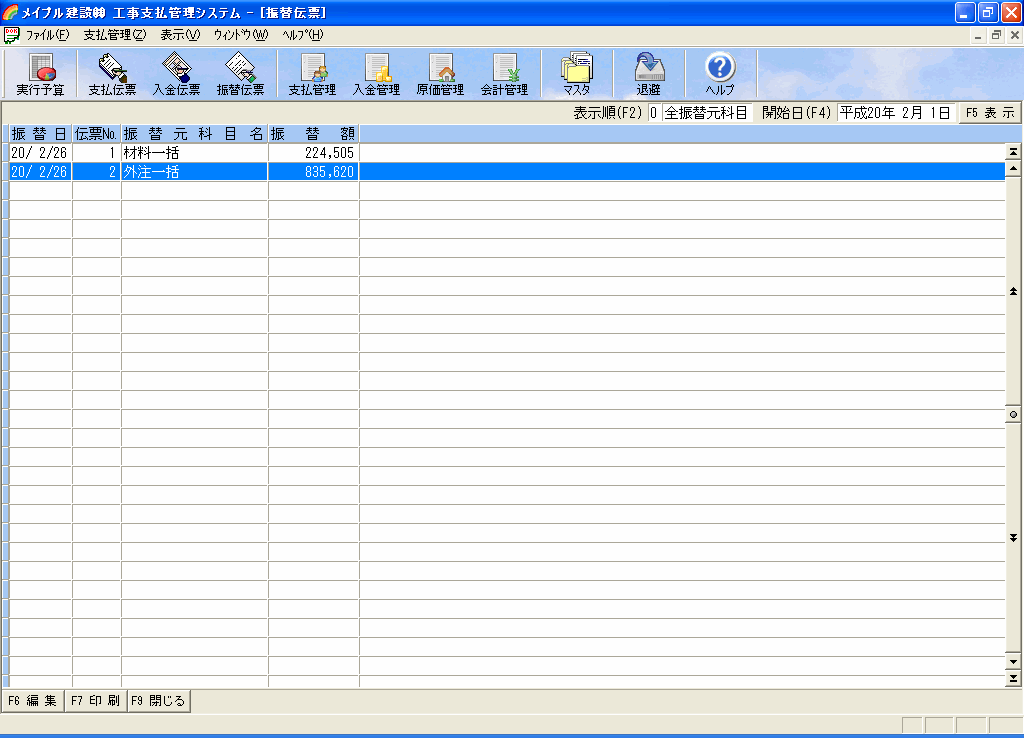Viewport: 1024px width, 738px height.
Task: Open 入金管理 from the toolbar
Action: coord(376,74)
